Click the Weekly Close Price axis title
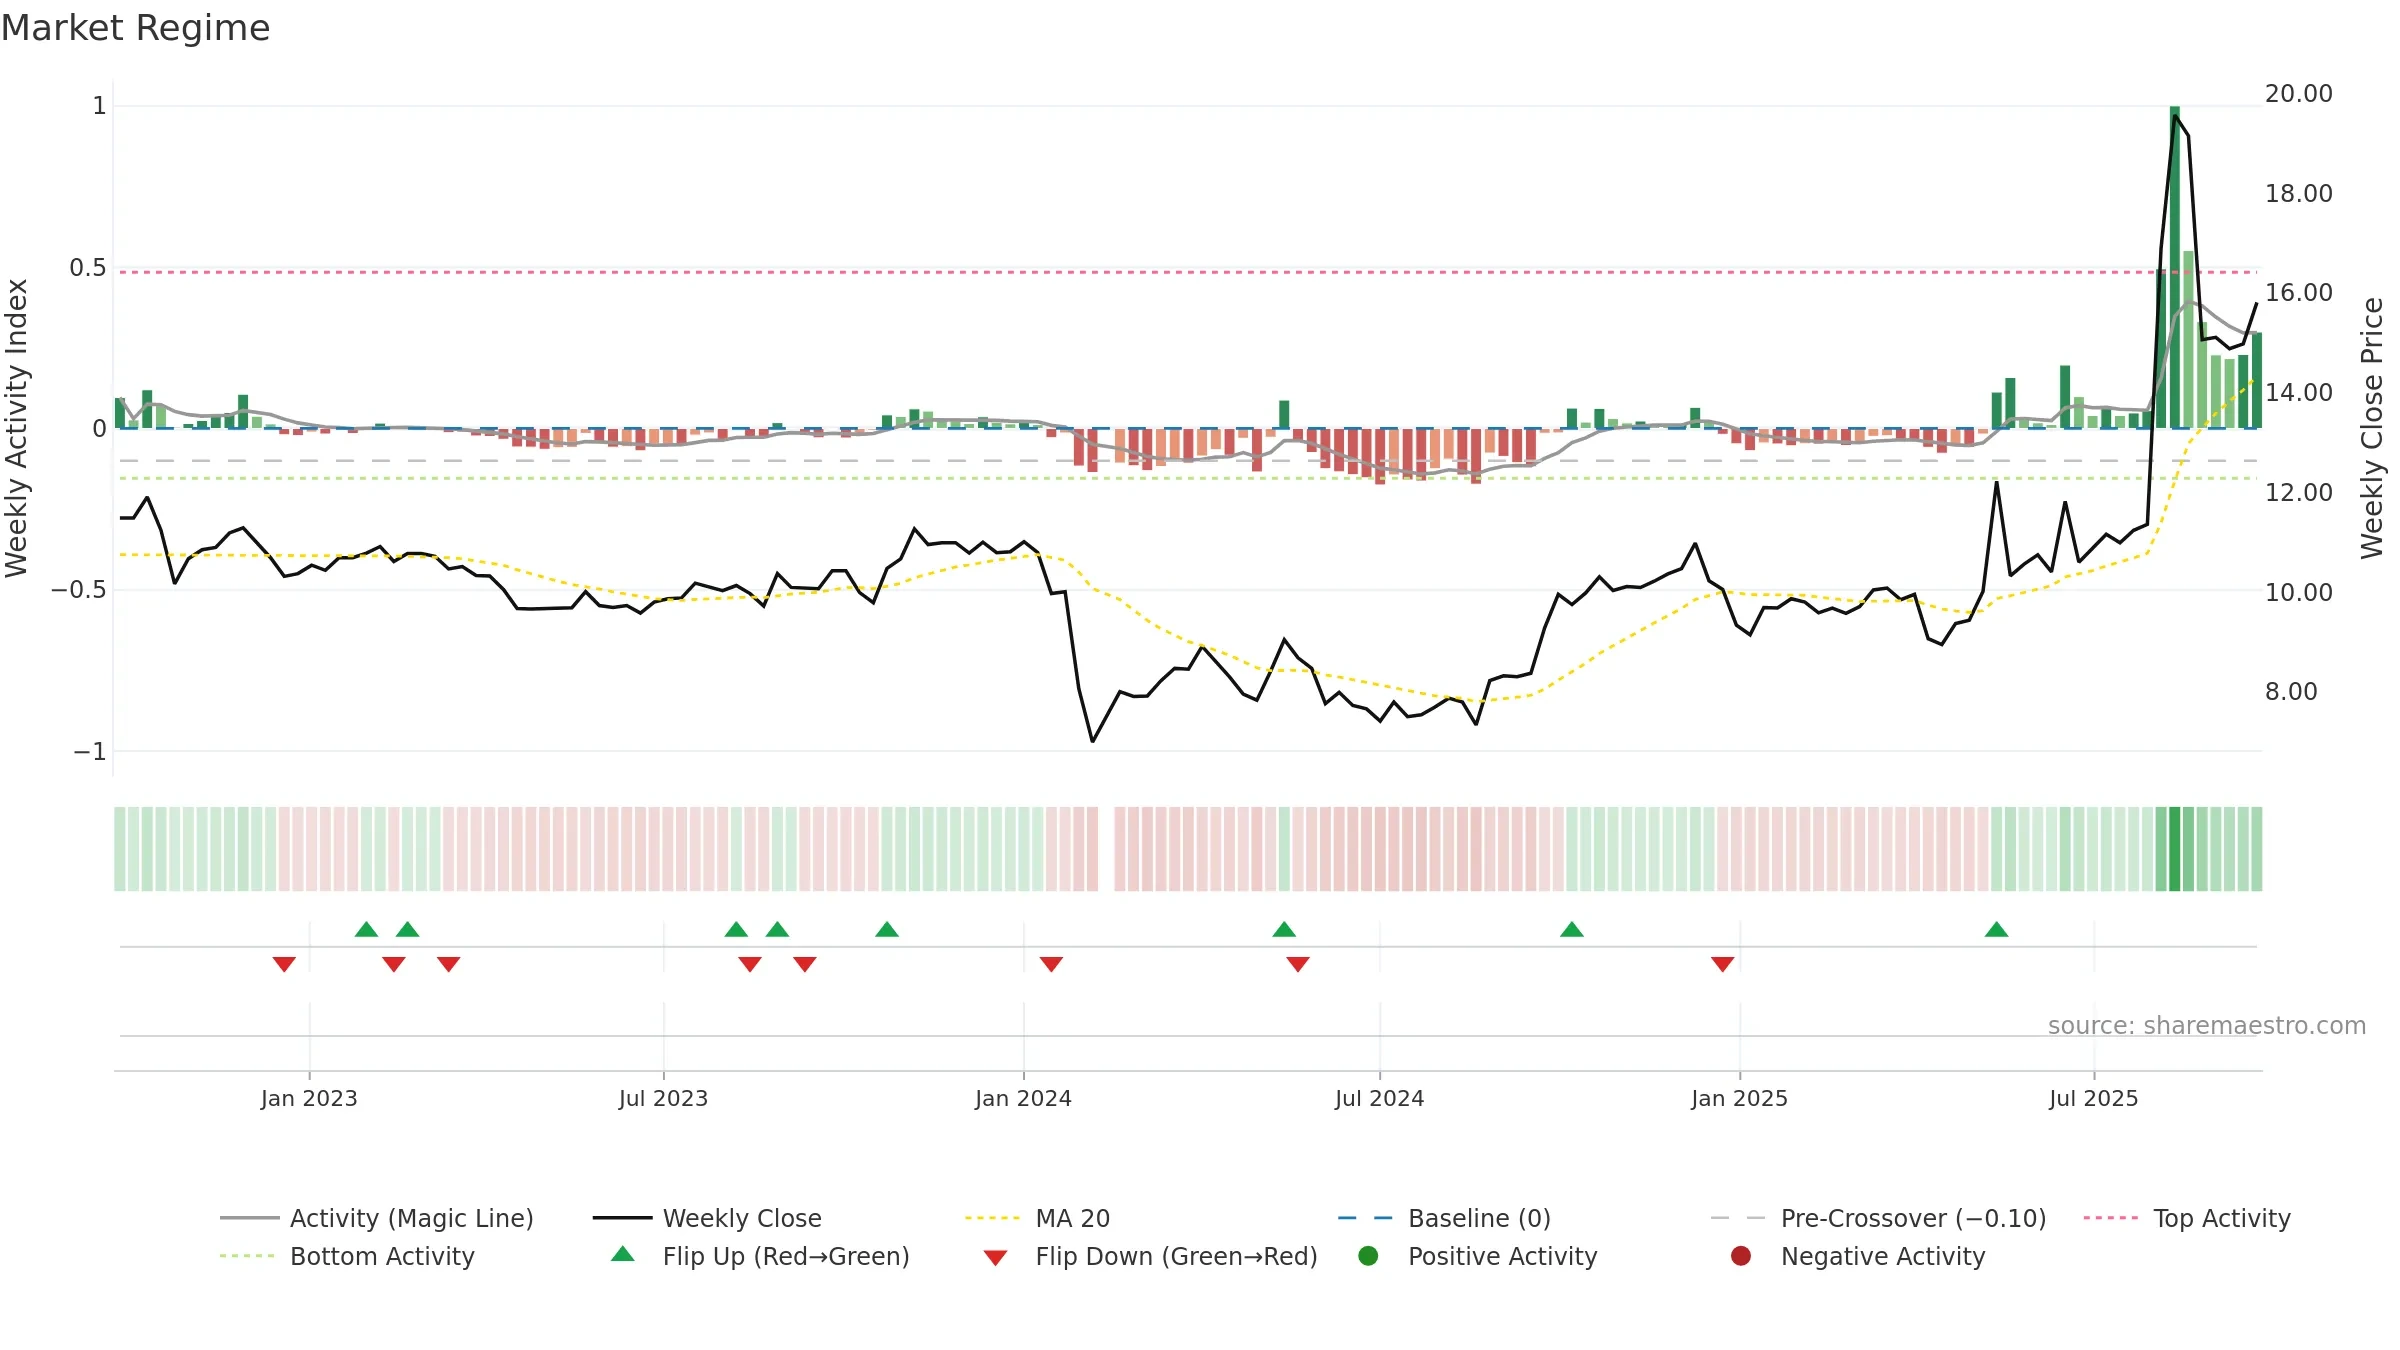Screen dimensions: 2400x1350 (x=2372, y=428)
